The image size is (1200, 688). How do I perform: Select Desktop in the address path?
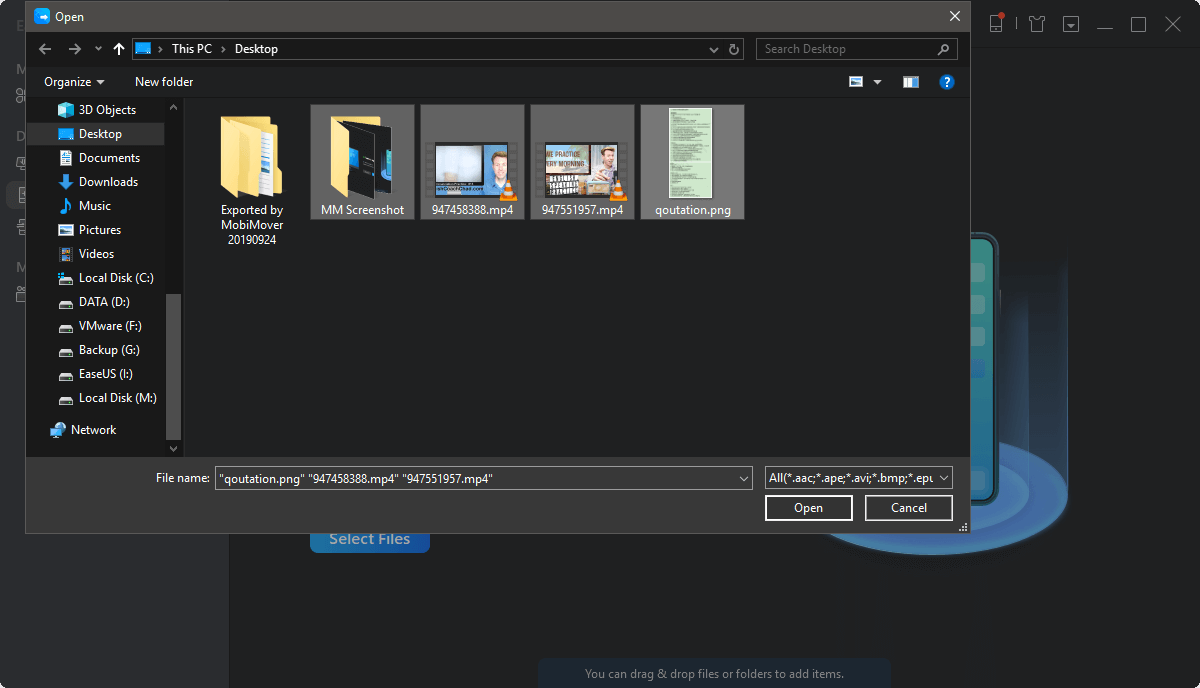coord(256,49)
